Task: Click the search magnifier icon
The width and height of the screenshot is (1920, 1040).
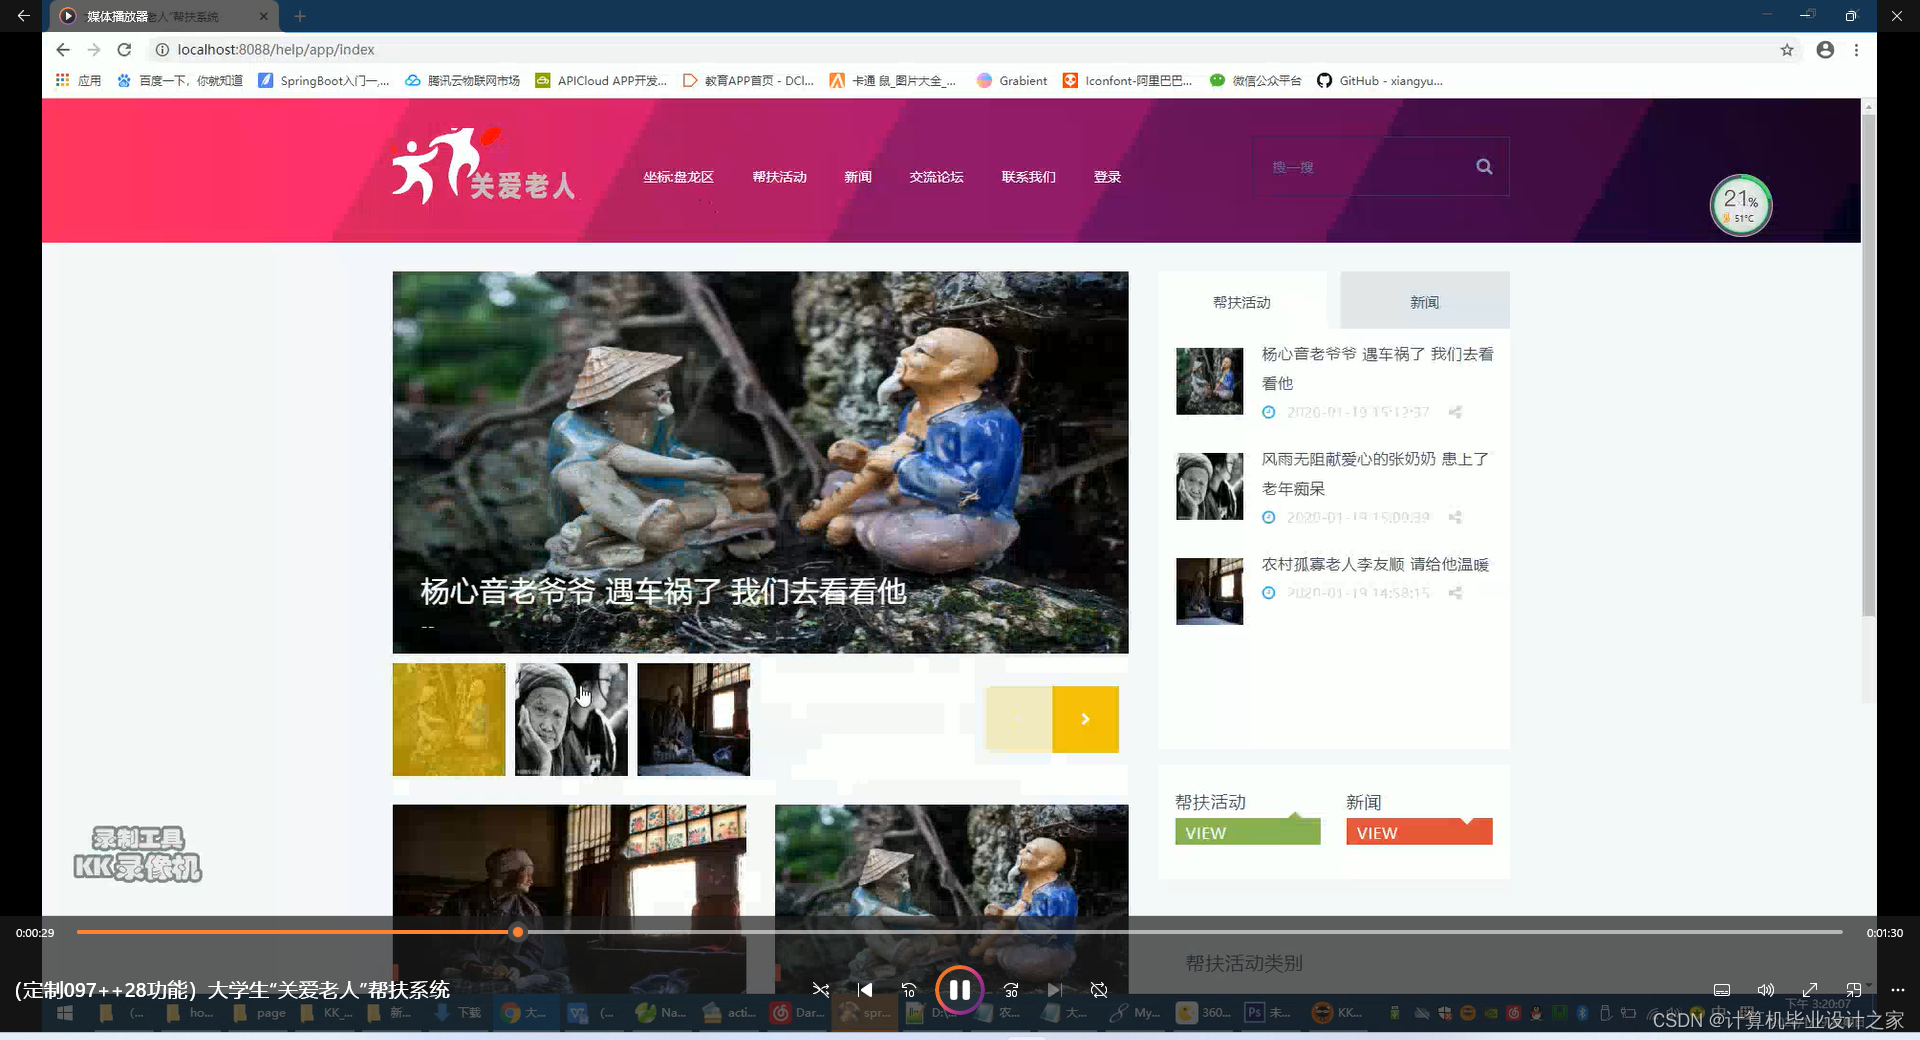Action: (x=1484, y=167)
